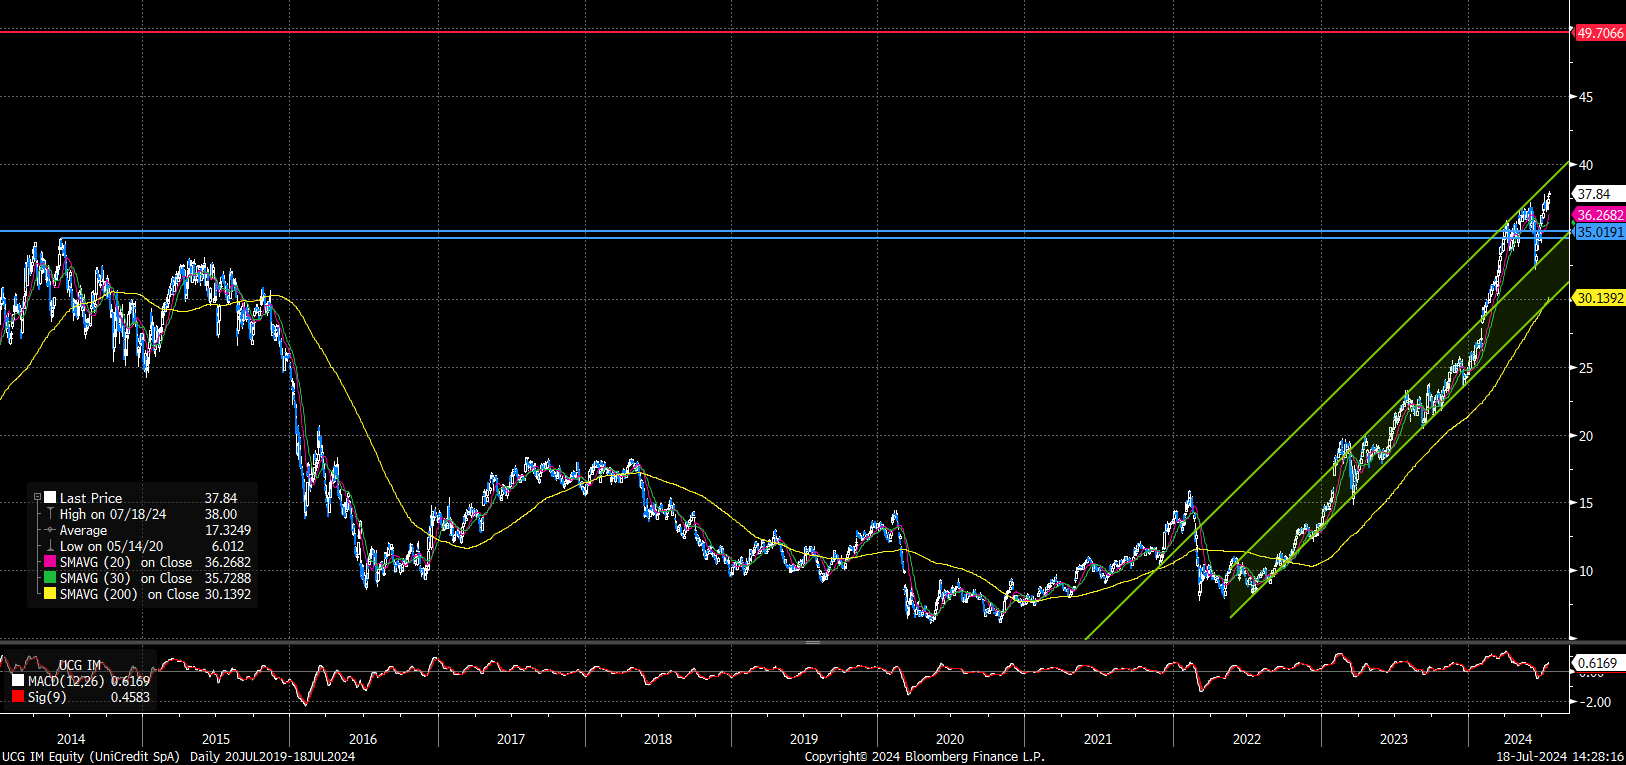
Task: Click the 2017 year label on time axis
Action: 511,739
